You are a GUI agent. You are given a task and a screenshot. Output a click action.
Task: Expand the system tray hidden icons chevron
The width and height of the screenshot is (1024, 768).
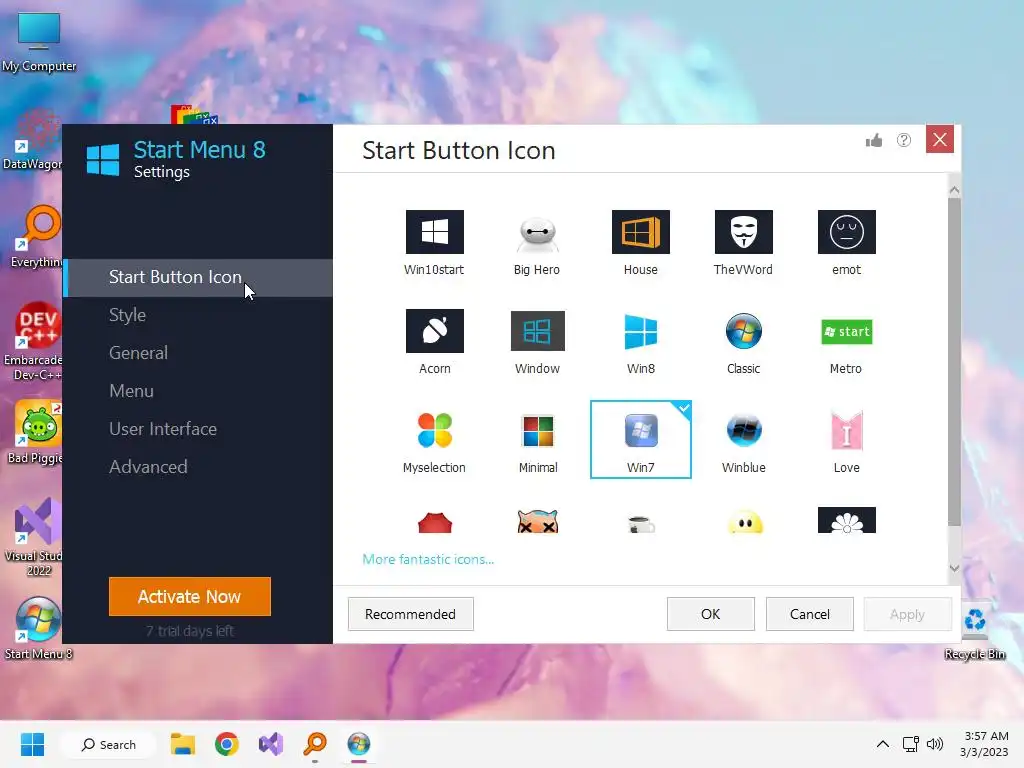pyautogui.click(x=882, y=744)
